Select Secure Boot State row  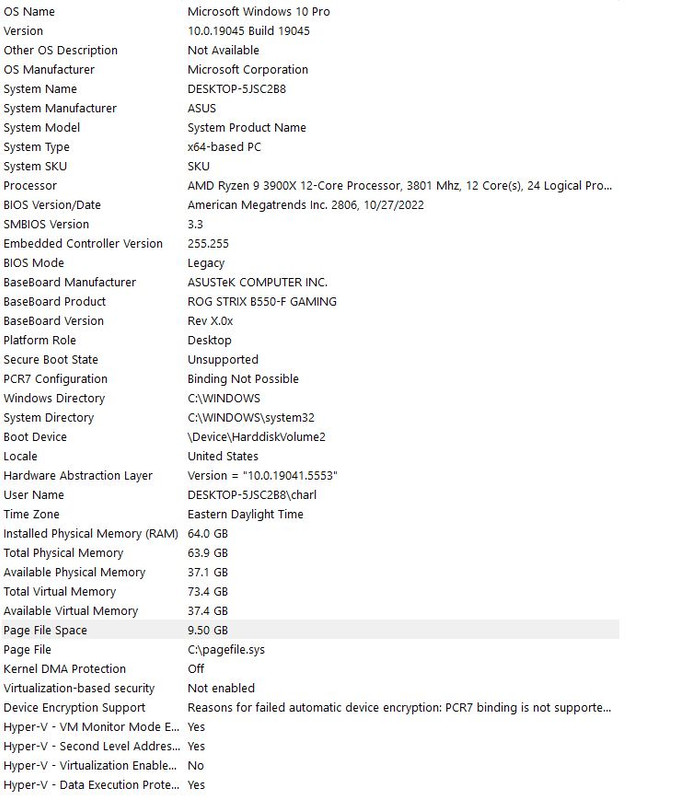[310, 360]
